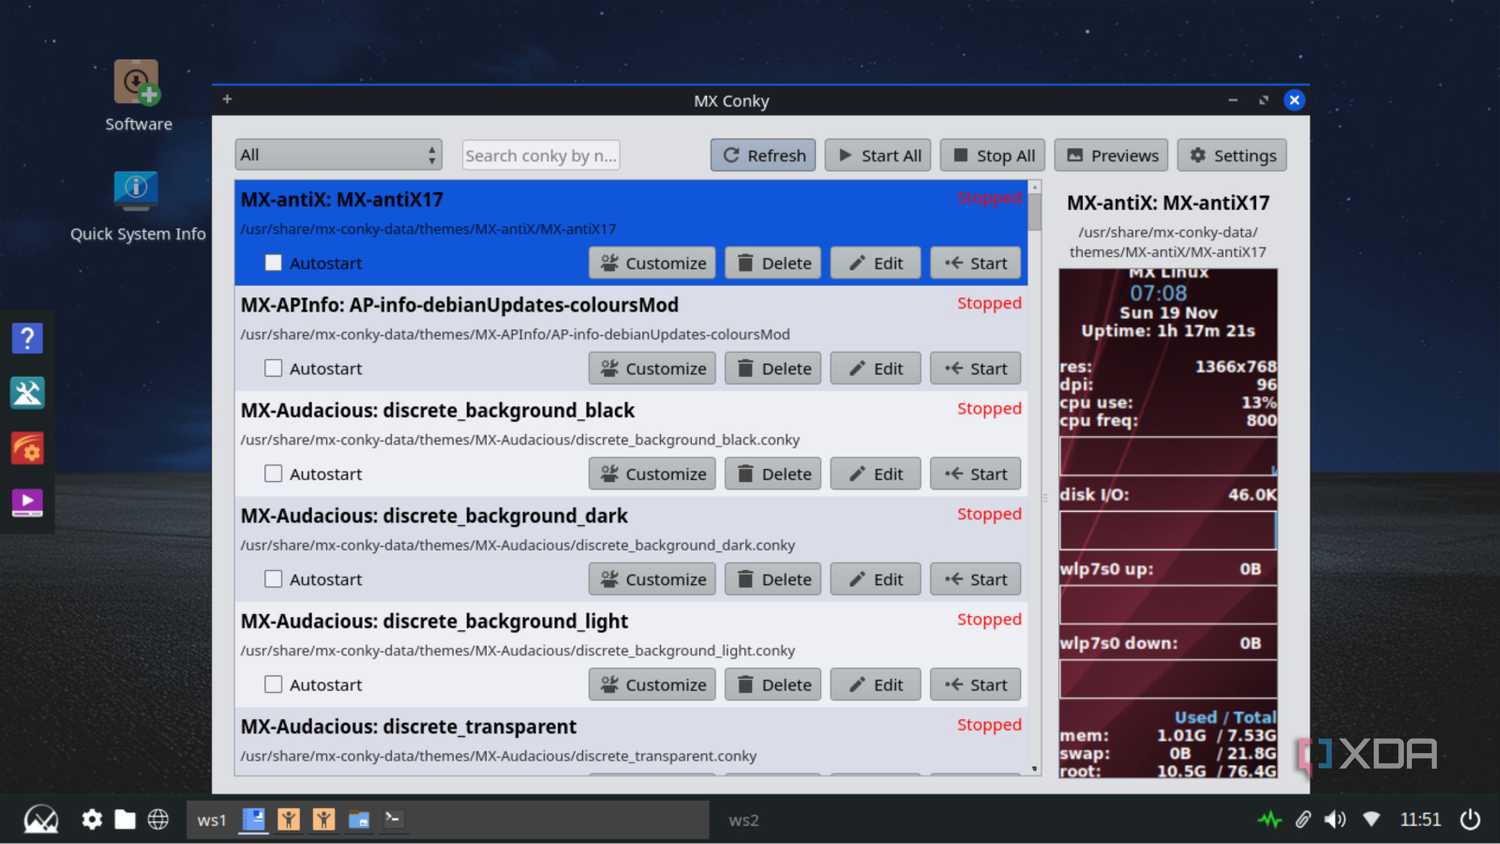Switch to the blue MX Conky taskbar window
The width and height of the screenshot is (1500, 844).
click(x=254, y=820)
